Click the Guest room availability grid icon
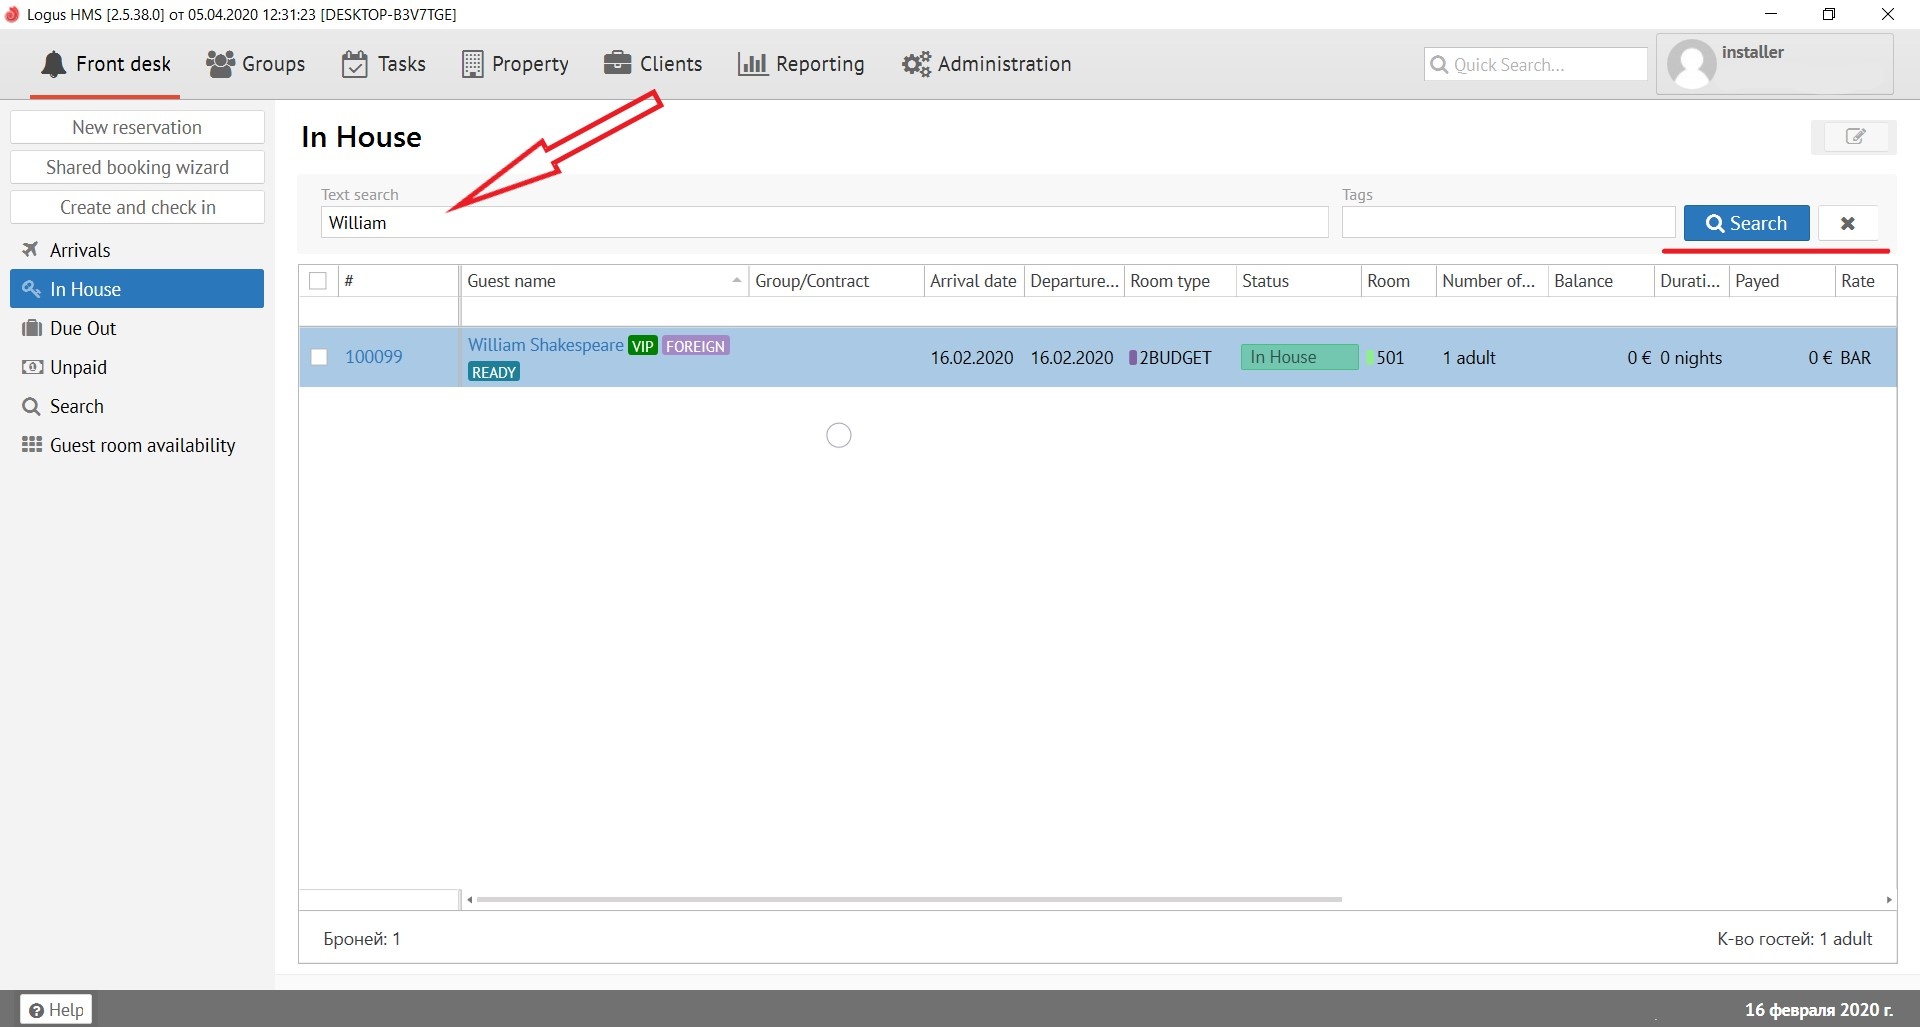Screen dimensions: 1920x1027 [x=32, y=445]
